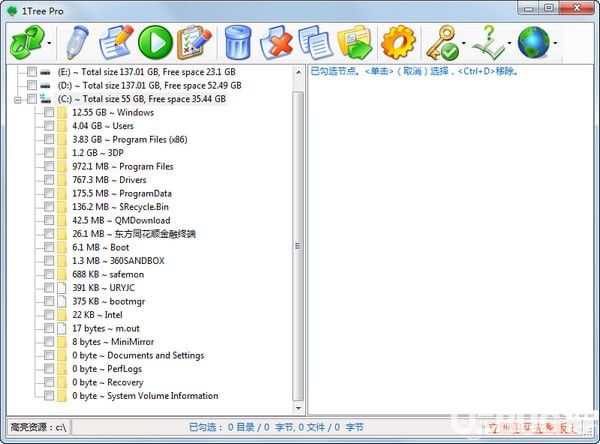This screenshot has height=444, width=600.
Task: Select the D: drive row text
Action: (x=150, y=85)
